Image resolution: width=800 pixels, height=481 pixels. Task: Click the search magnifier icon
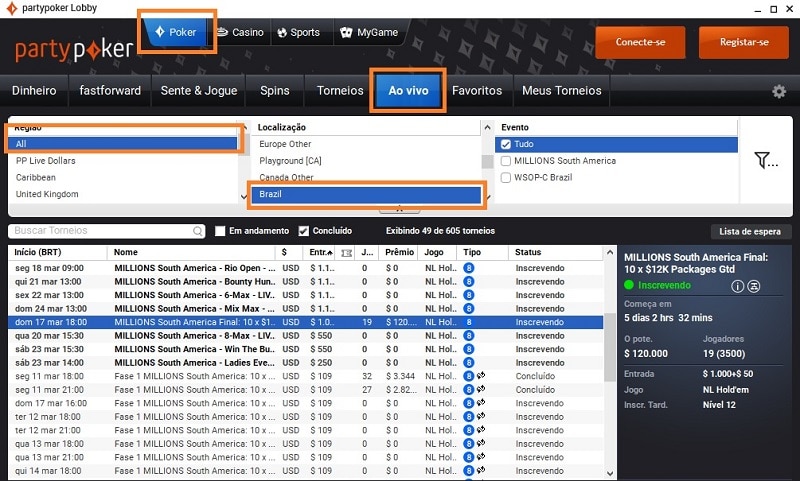[197, 231]
